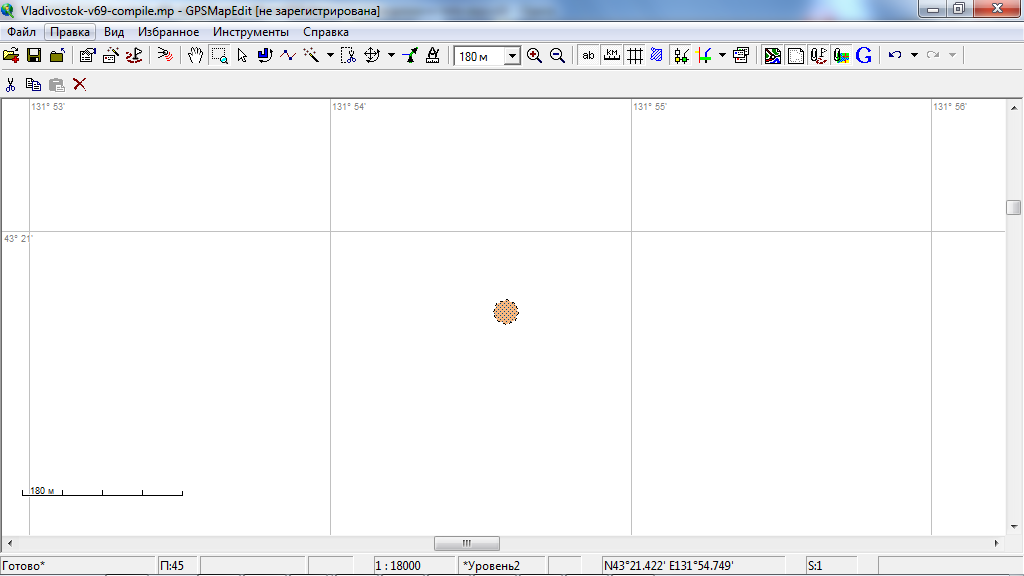Screen dimensions: 1024x576
Task: Select the orange dotted circle on map
Action: pos(506,312)
